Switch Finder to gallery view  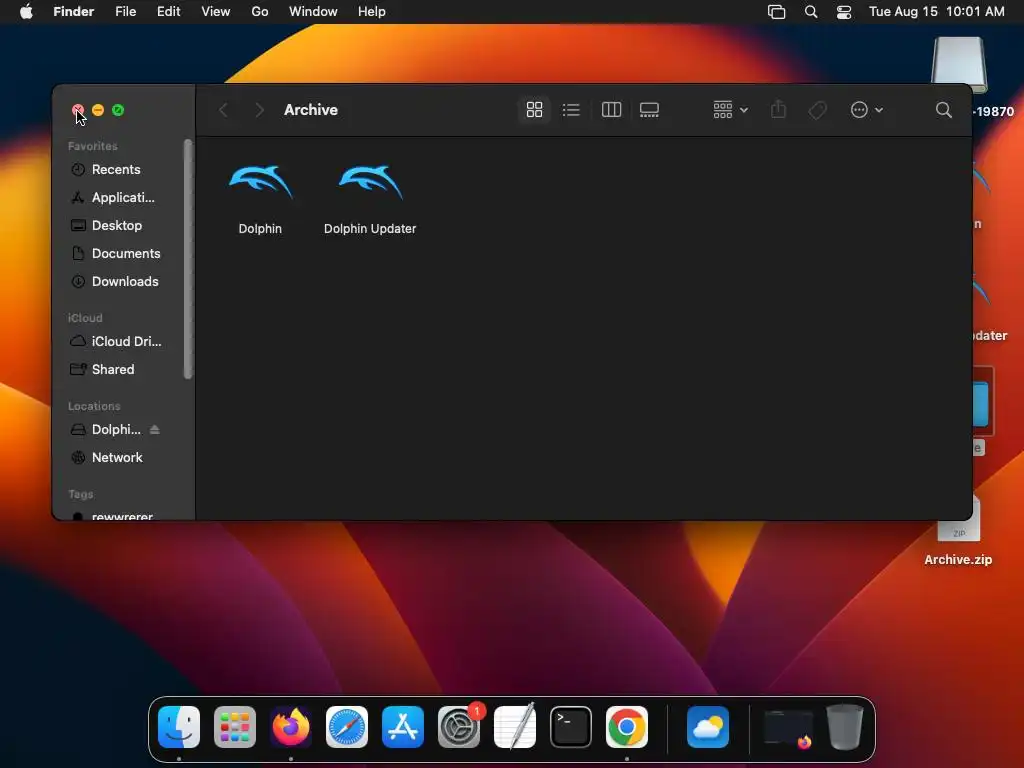[649, 110]
